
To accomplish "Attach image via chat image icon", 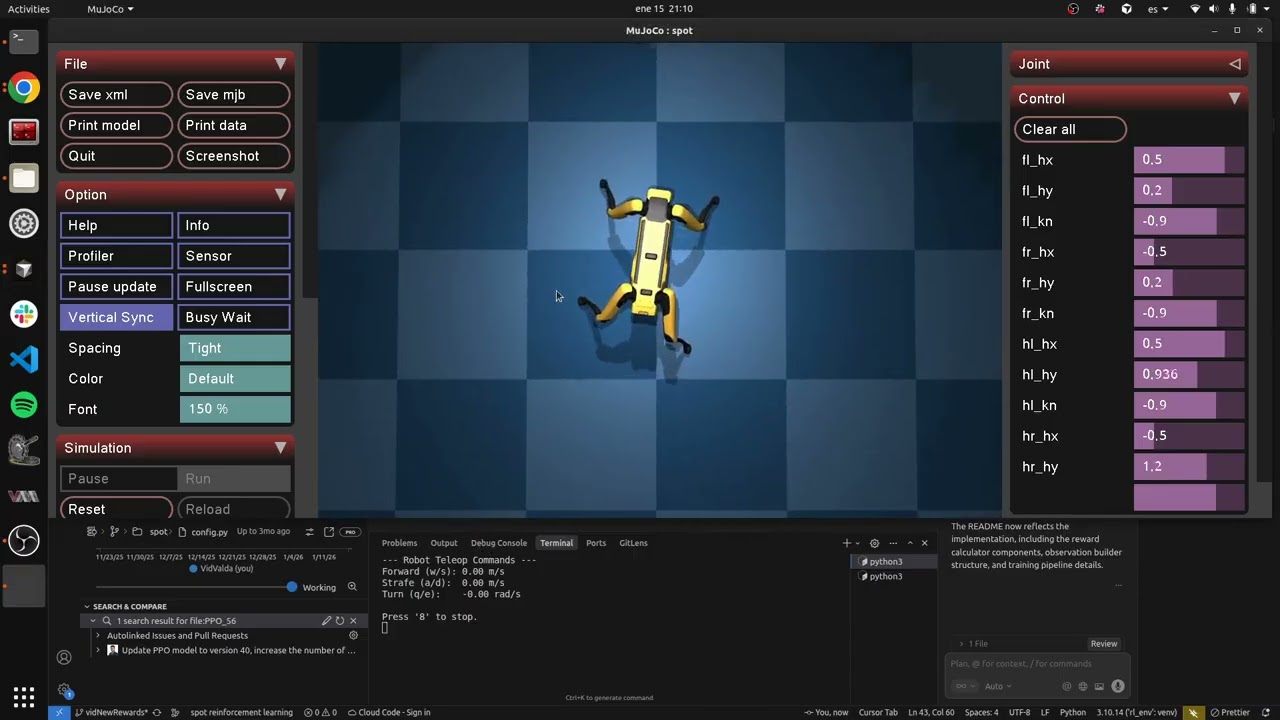I will point(1099,686).
